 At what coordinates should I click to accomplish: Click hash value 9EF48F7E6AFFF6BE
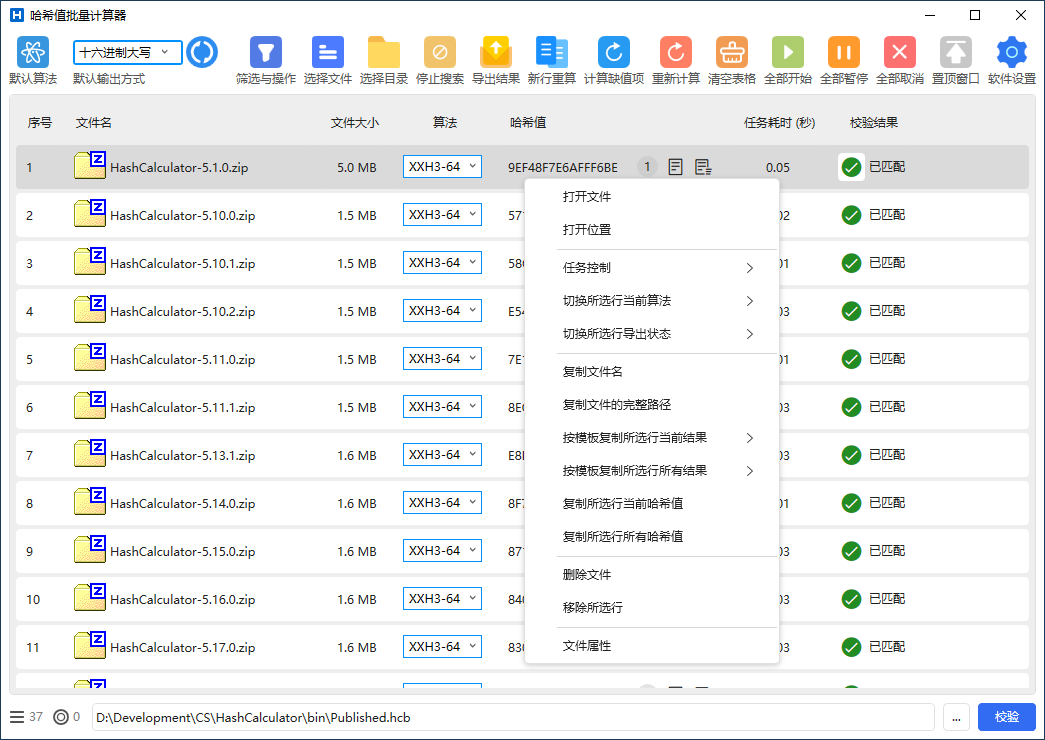tap(562, 167)
